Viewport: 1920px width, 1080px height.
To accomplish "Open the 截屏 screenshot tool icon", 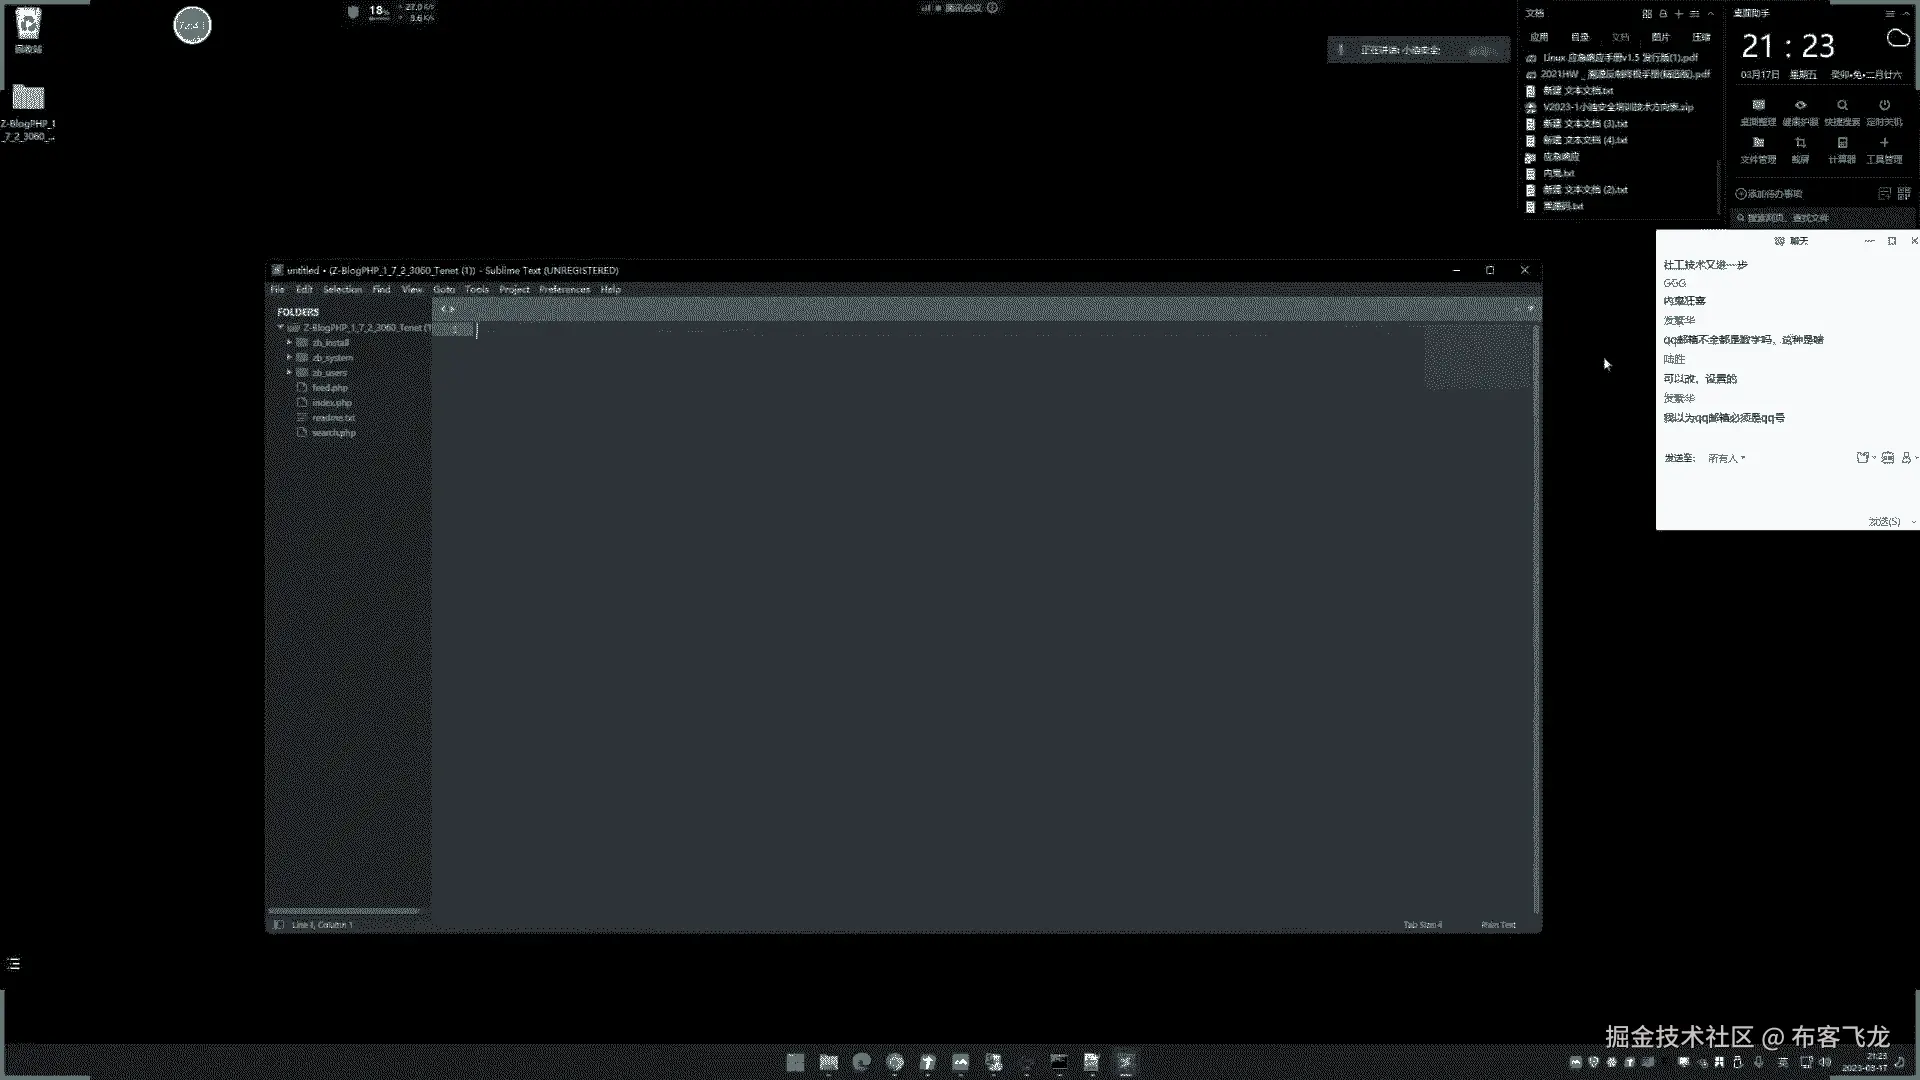I will coord(1800,144).
